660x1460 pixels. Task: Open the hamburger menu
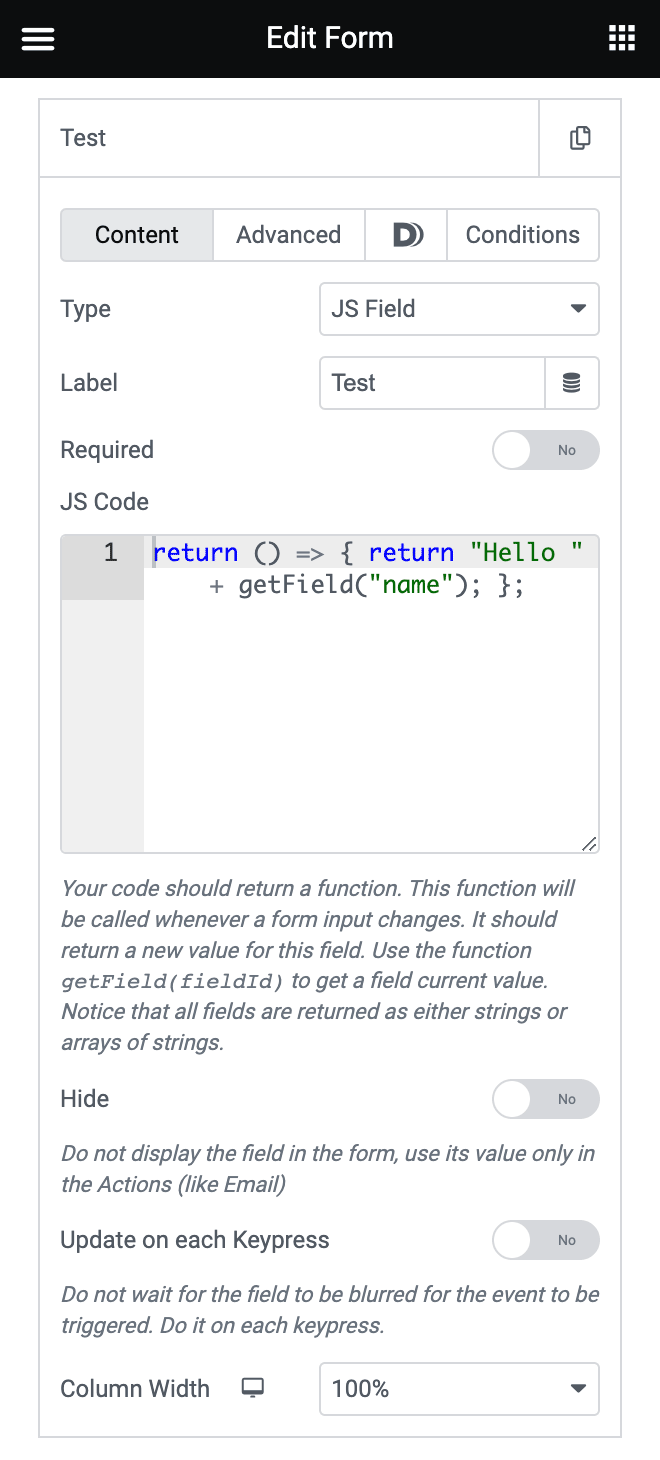(37, 38)
